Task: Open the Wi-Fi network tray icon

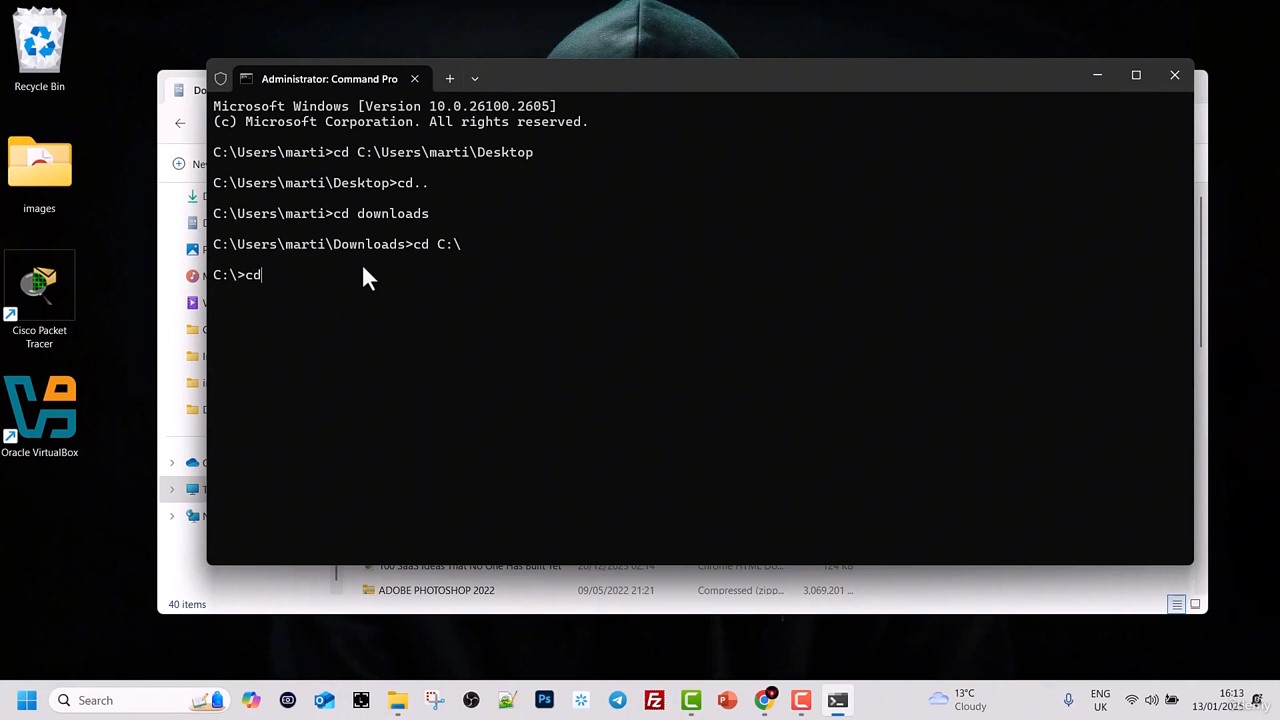Action: [x=1132, y=700]
